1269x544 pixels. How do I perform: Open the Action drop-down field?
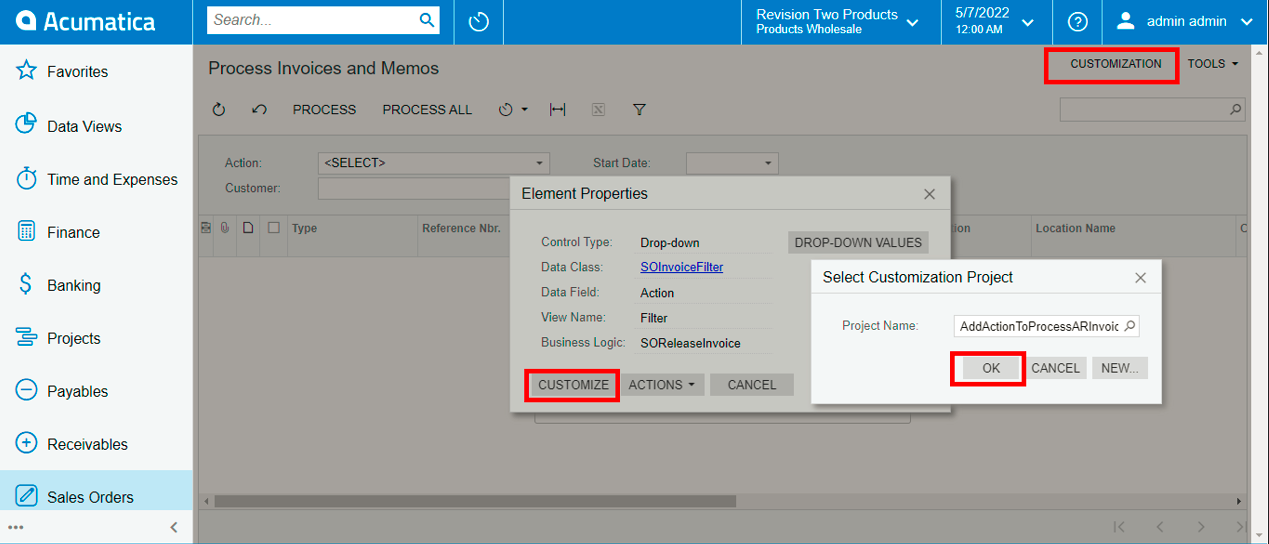pyautogui.click(x=433, y=163)
